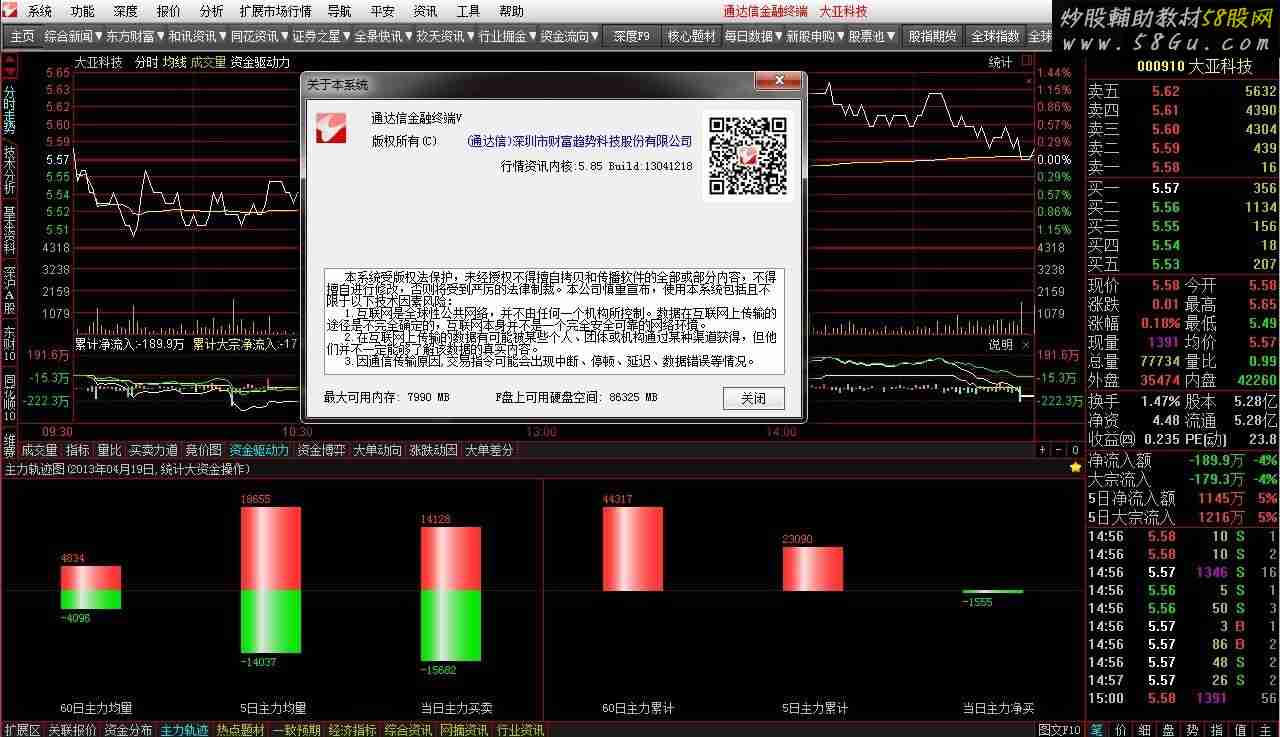Open the 系统 menu
Image resolution: width=1280 pixels, height=737 pixels.
[x=40, y=11]
